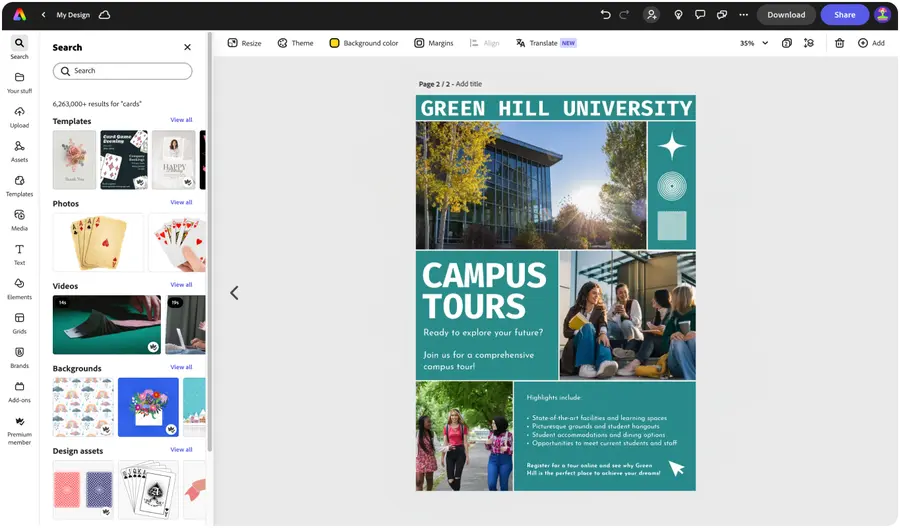Open the Theme toolbar option

pyautogui.click(x=296, y=43)
